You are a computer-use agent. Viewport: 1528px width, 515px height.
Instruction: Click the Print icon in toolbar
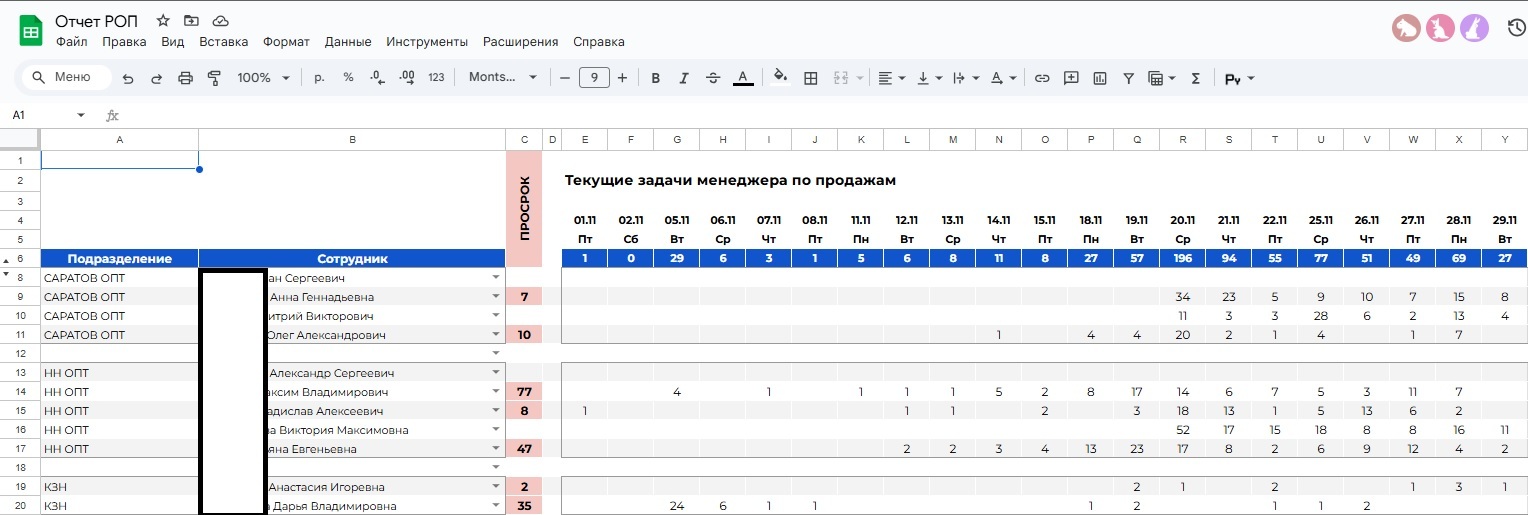(185, 78)
